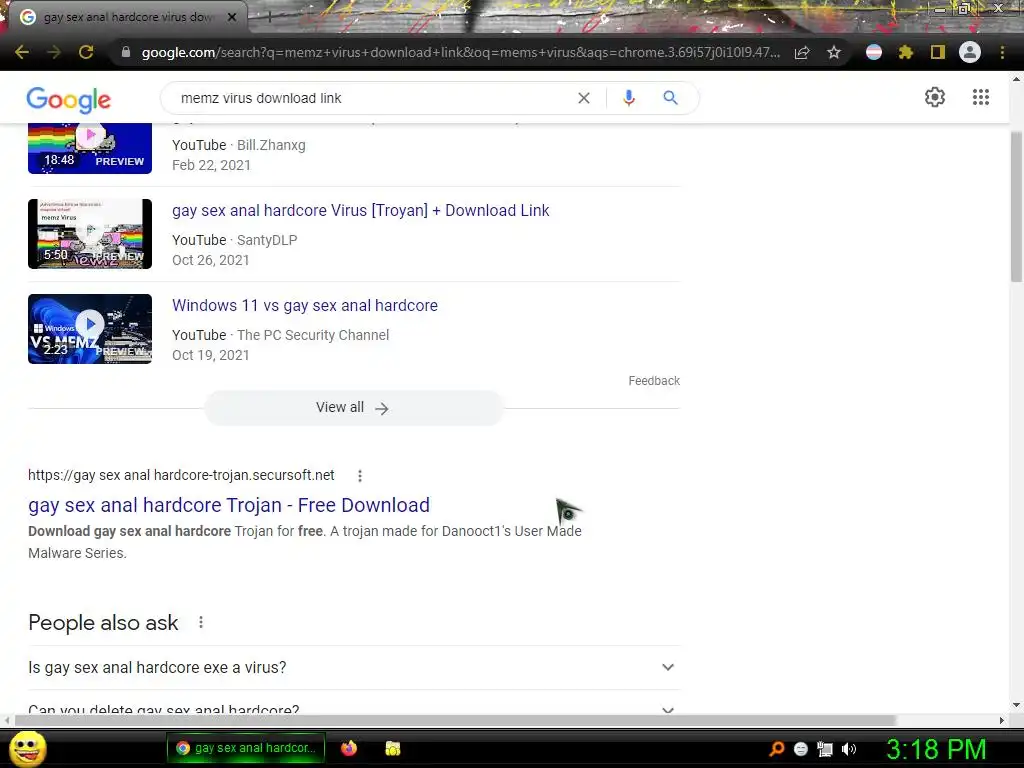Open the Google apps grid

coord(980,97)
